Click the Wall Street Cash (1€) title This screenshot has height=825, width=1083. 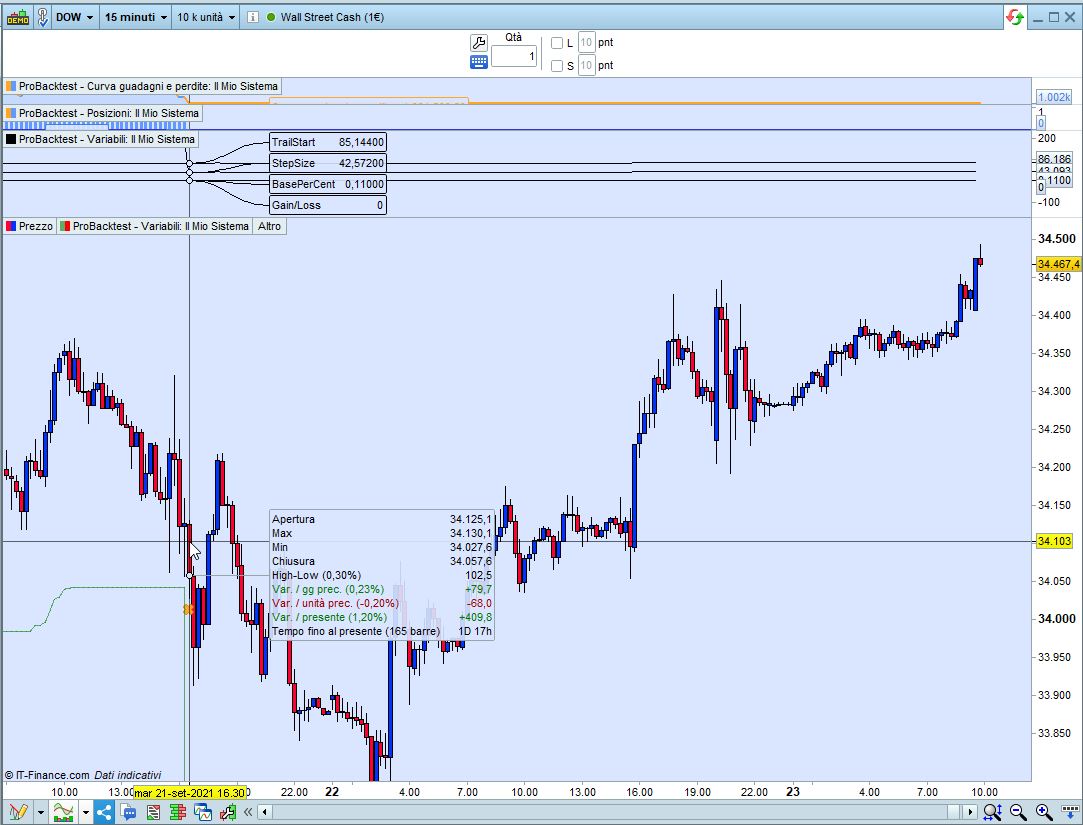pyautogui.click(x=332, y=17)
